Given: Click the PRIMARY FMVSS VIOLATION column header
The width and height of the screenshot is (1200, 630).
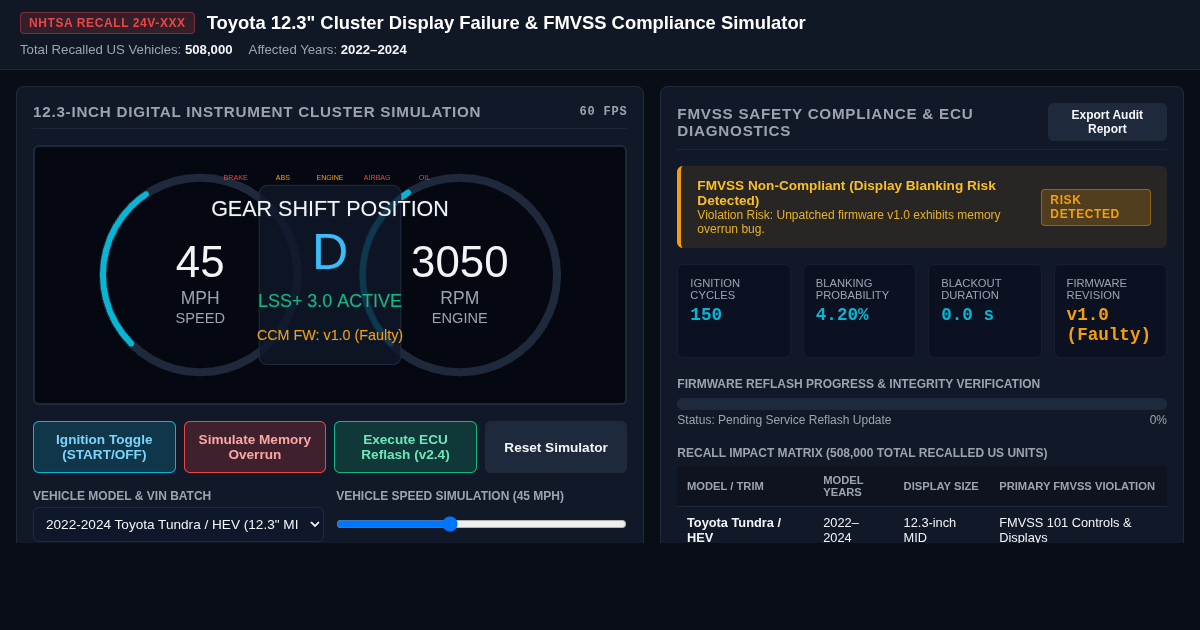Looking at the screenshot, I should coord(1077,486).
